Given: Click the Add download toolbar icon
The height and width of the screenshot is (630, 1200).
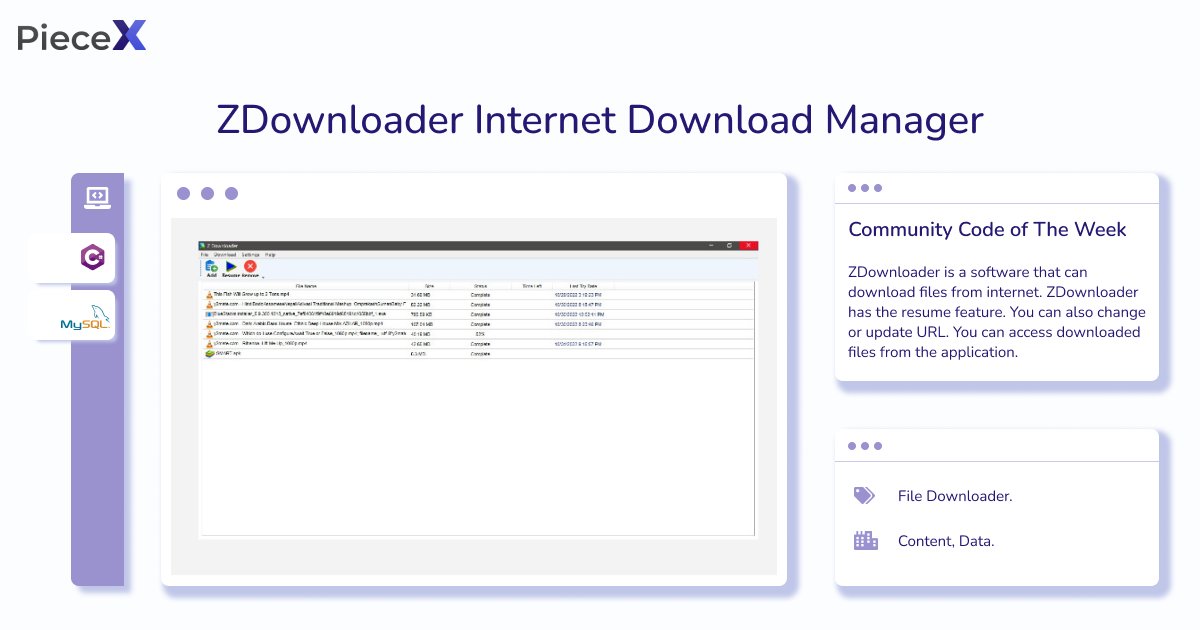Looking at the screenshot, I should point(211,266).
